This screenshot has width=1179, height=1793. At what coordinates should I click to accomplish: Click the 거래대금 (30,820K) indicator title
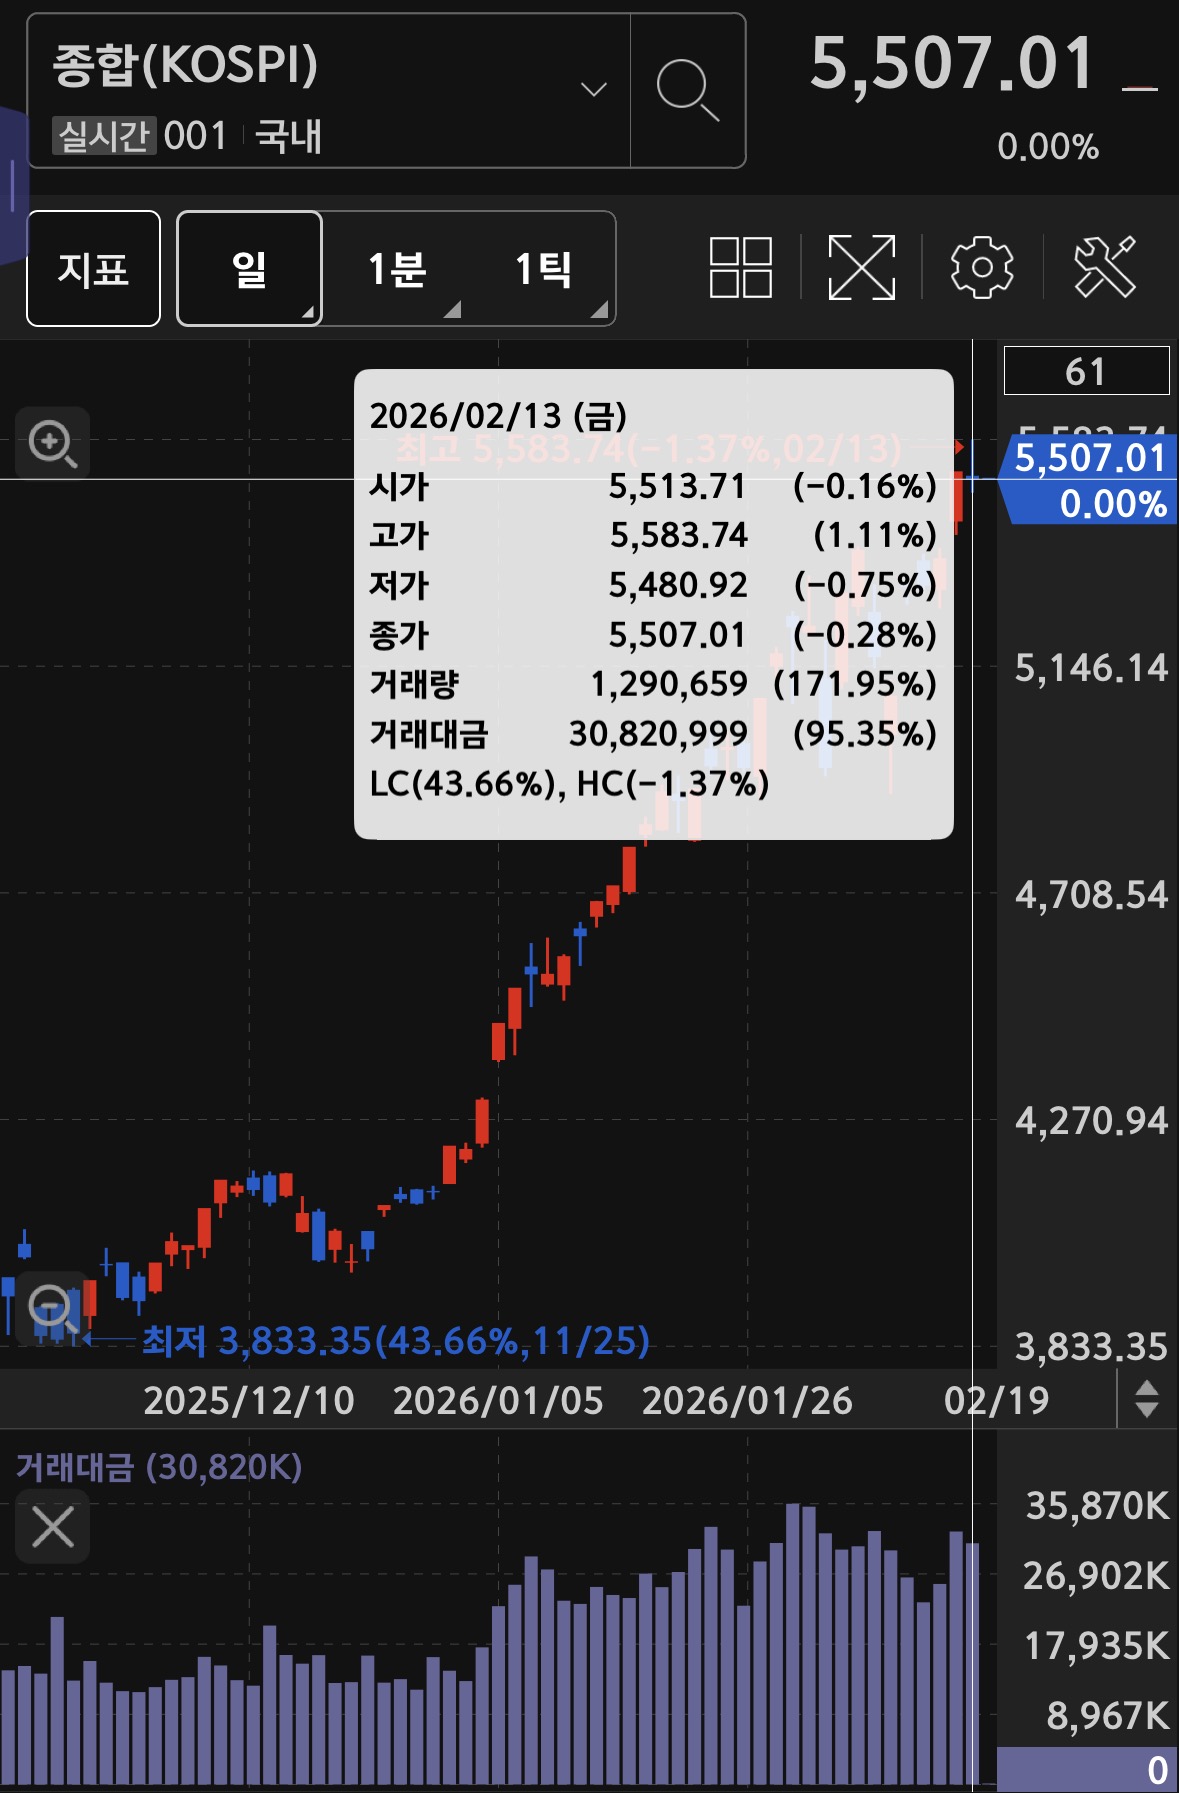159,1467
